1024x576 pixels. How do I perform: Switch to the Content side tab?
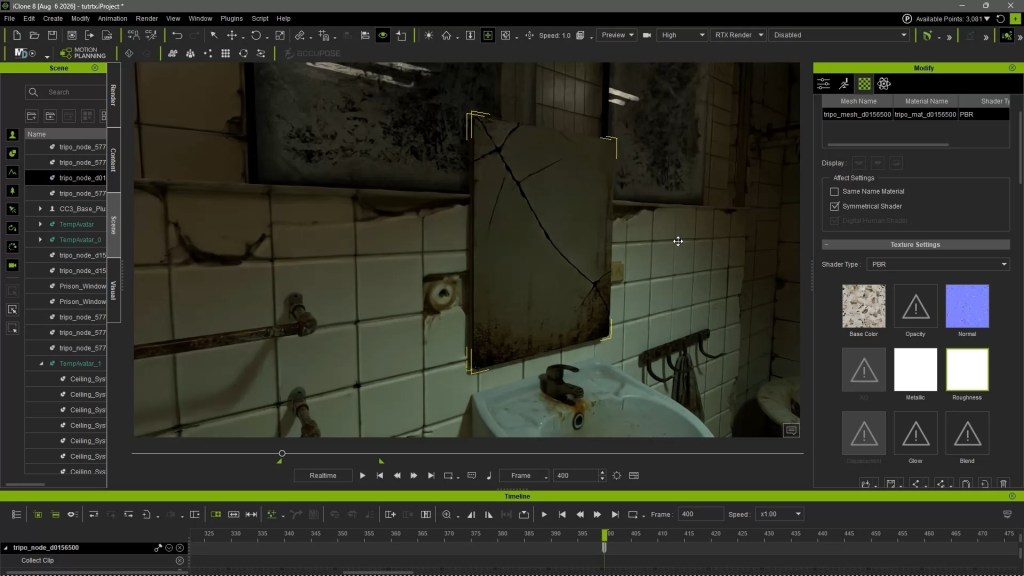click(x=114, y=160)
